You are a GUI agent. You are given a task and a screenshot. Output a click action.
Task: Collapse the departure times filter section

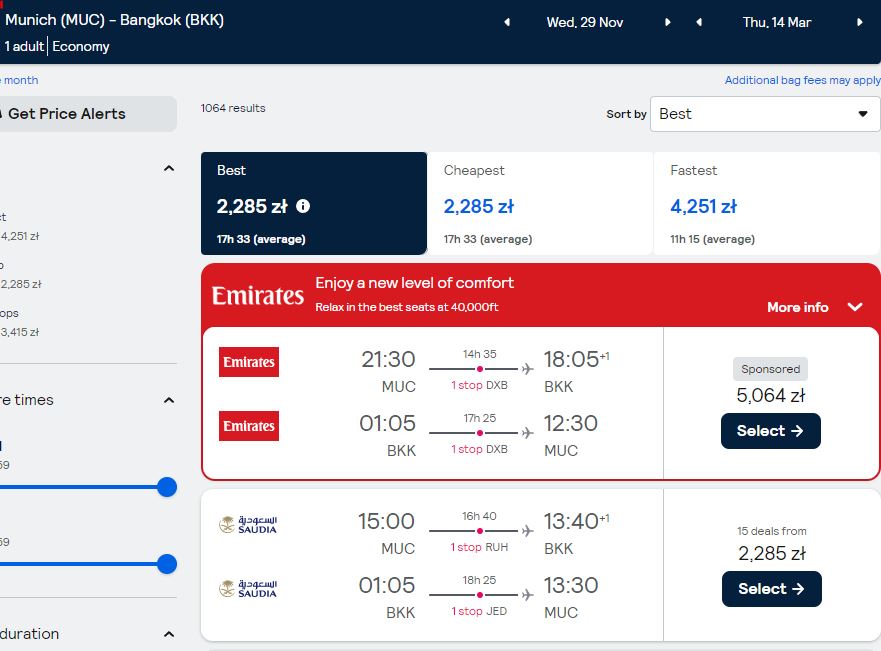pyautogui.click(x=169, y=400)
